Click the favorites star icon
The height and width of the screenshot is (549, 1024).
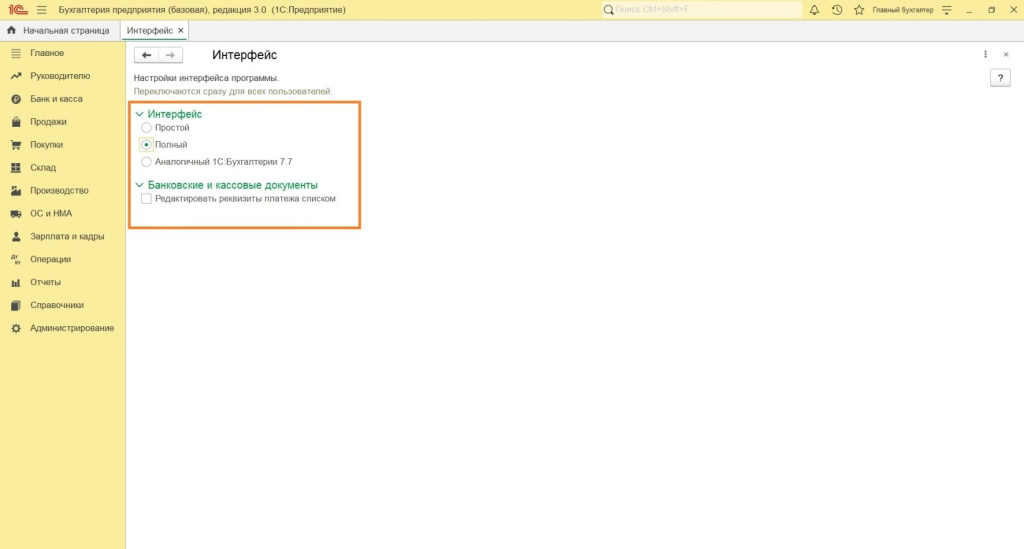point(858,9)
